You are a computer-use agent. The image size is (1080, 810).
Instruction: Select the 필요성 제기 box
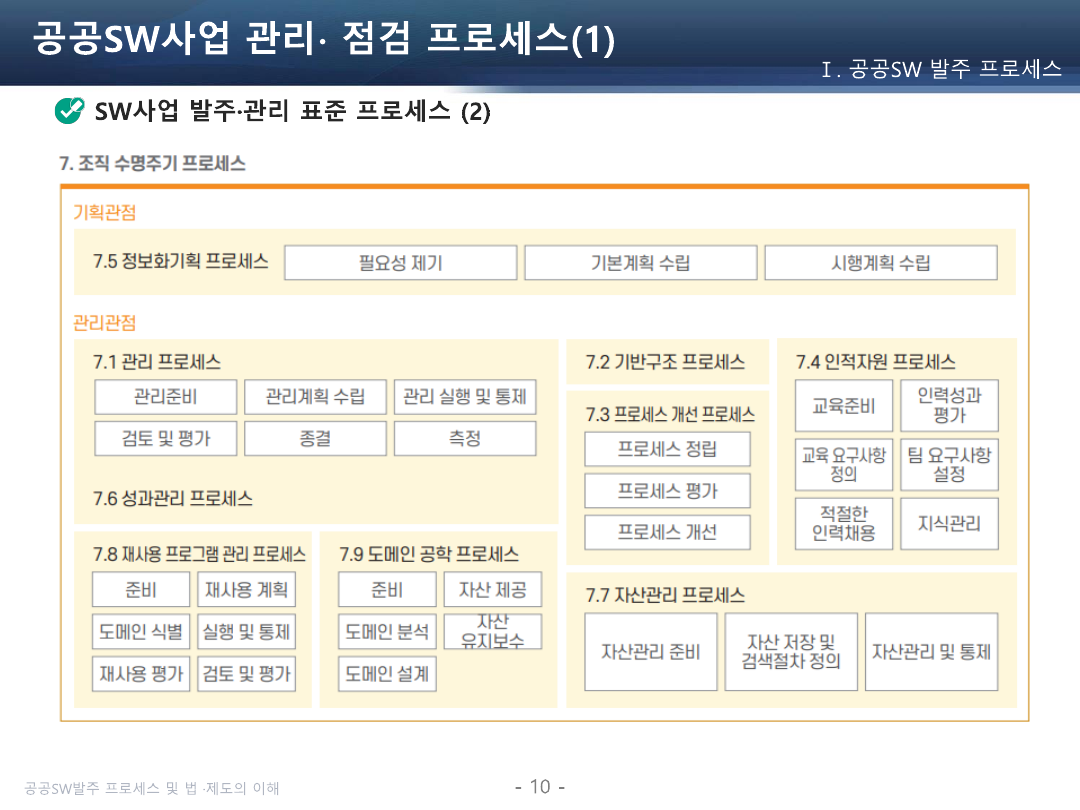click(x=400, y=263)
